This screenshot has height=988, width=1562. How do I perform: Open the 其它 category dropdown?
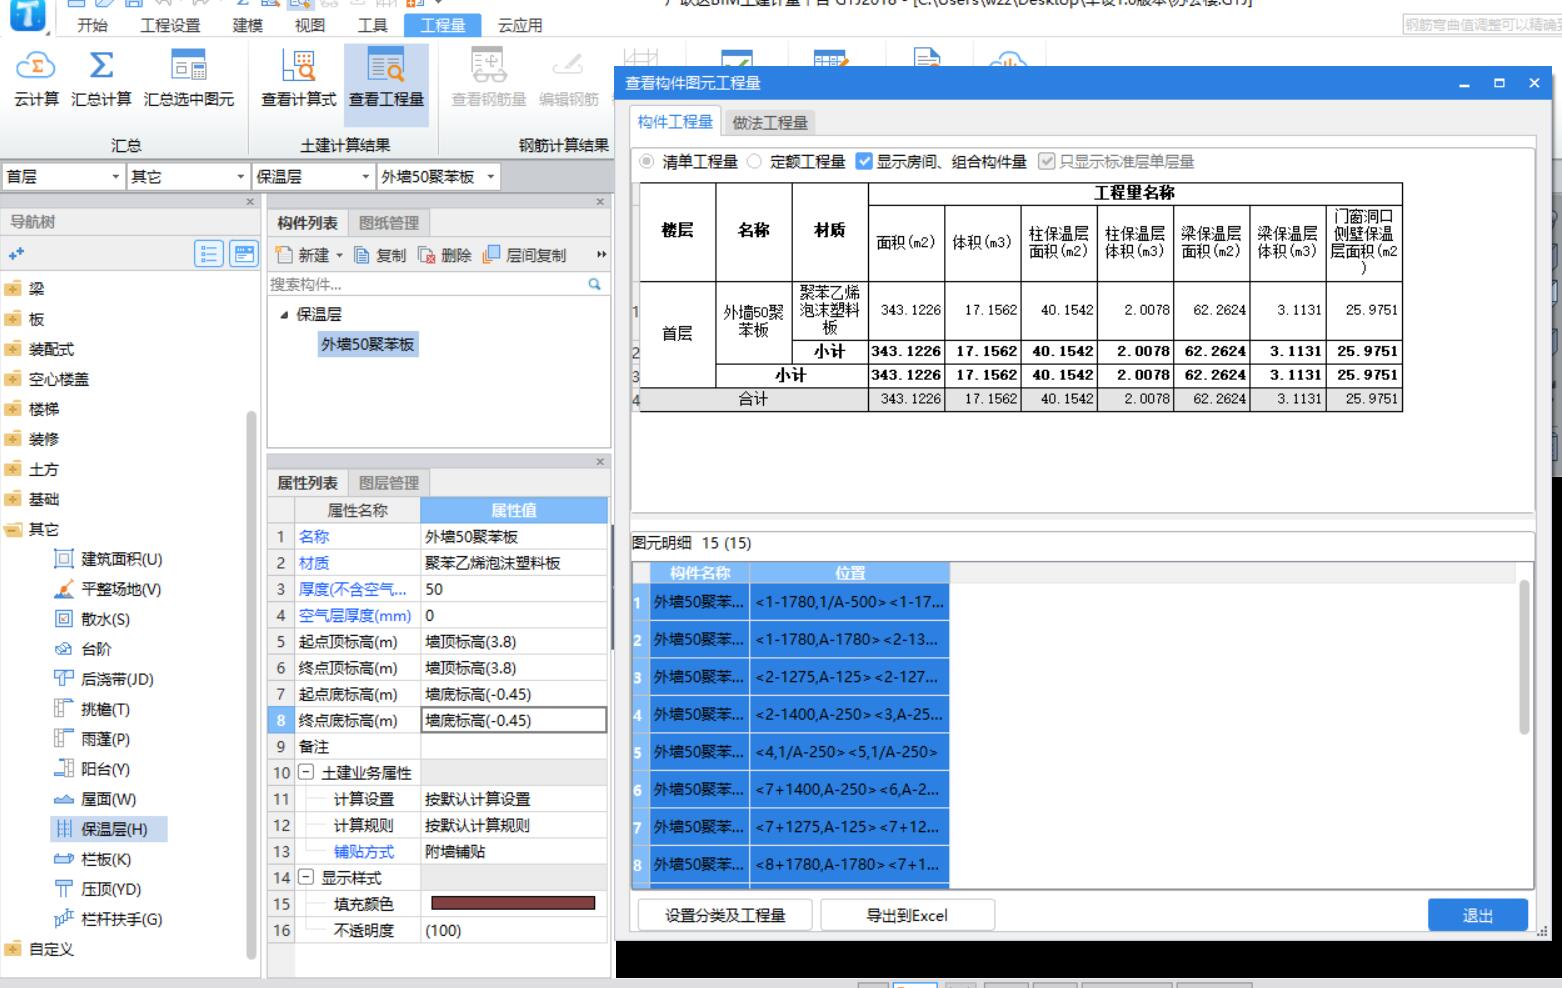(x=240, y=177)
